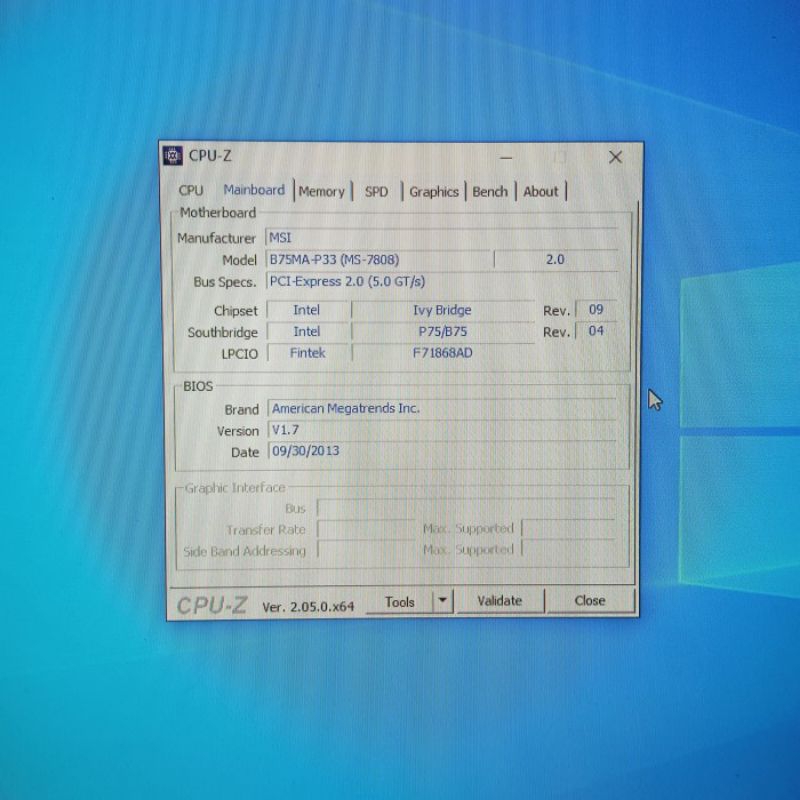Image resolution: width=800 pixels, height=800 pixels.
Task: Show the Graphics tab
Action: tap(434, 191)
